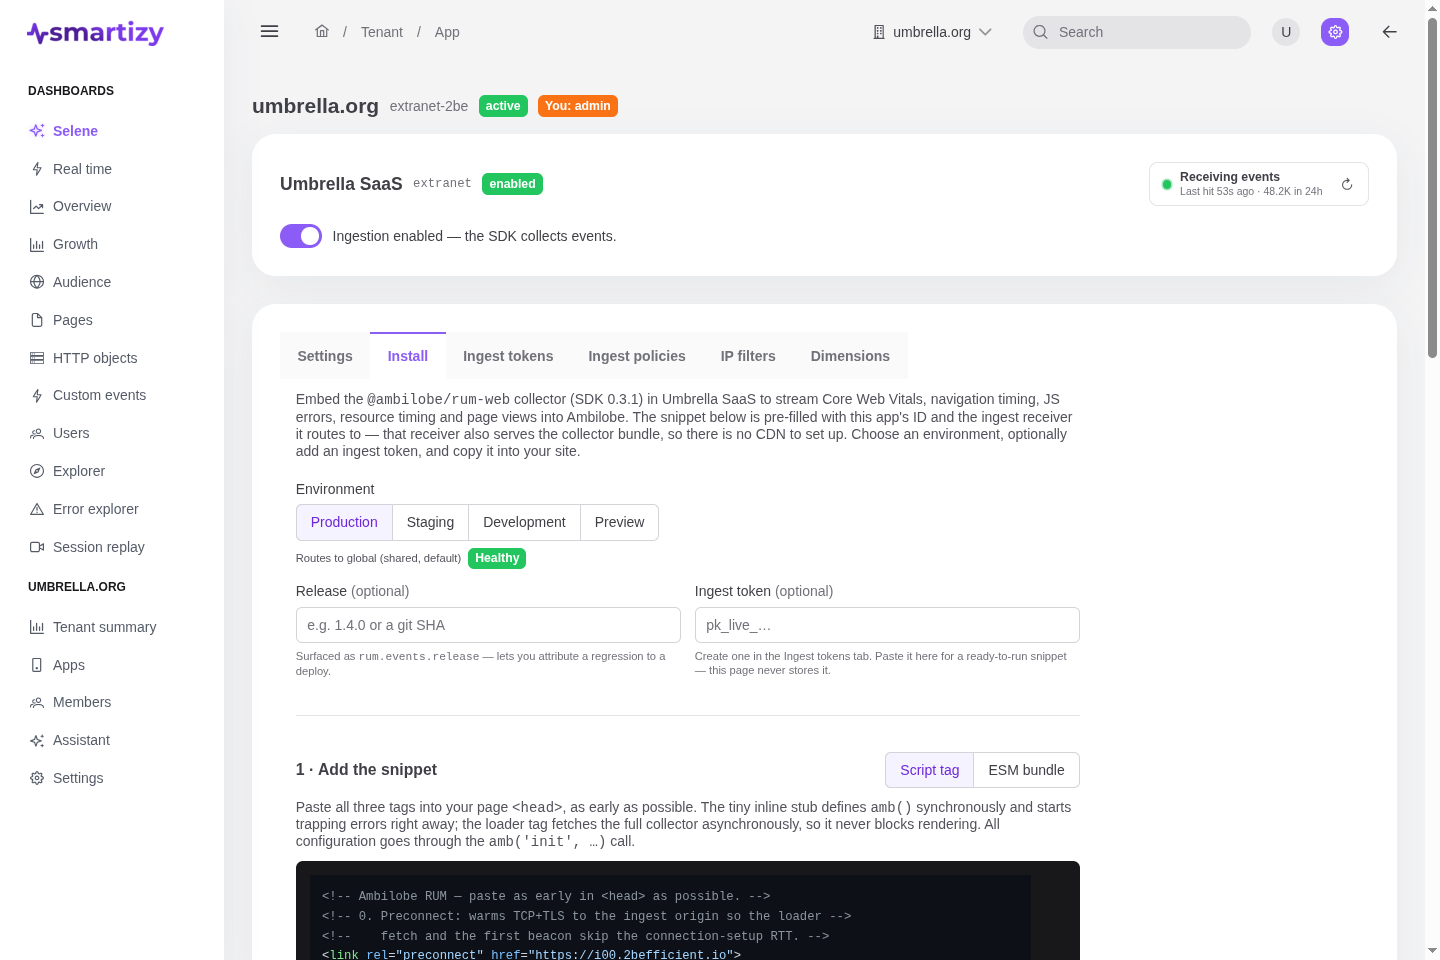Switch to the Install tab
This screenshot has width=1440, height=960.
[408, 356]
